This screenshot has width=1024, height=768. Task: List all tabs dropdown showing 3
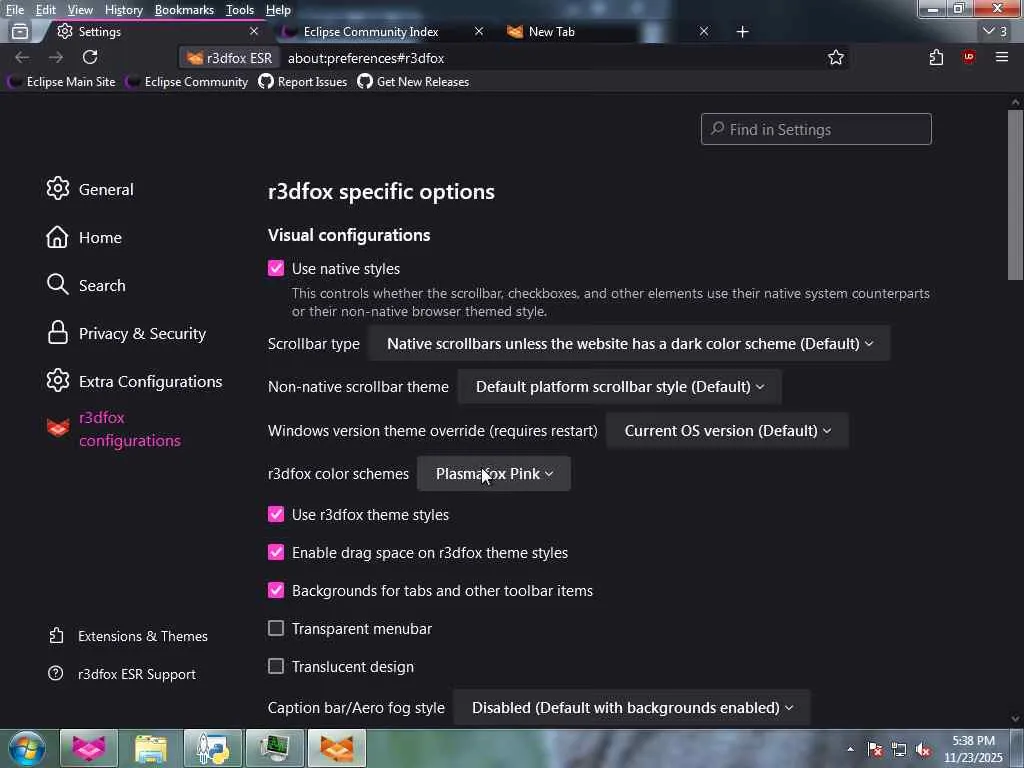(x=995, y=31)
